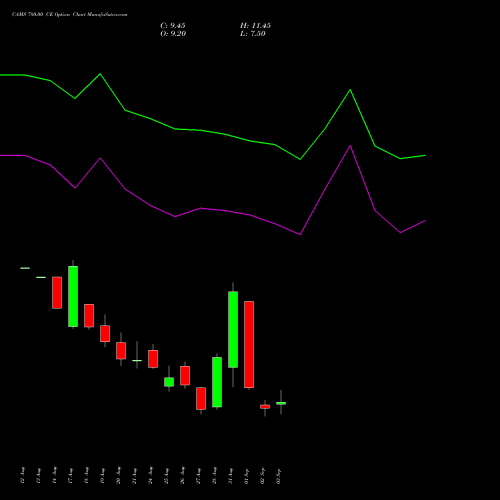Select the red candle for 14 Aug
The height and width of the screenshot is (500, 500).
pyautogui.click(x=57, y=292)
